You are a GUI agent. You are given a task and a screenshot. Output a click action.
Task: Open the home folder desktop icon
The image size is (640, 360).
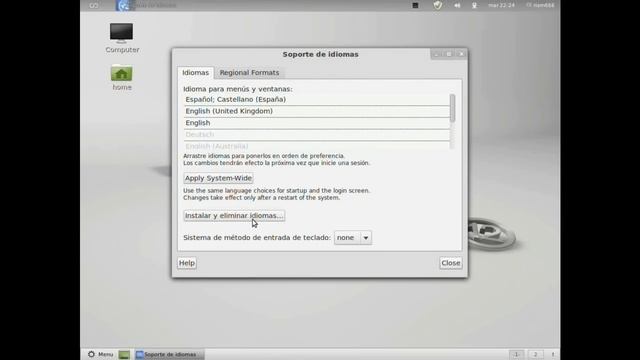tap(122, 78)
